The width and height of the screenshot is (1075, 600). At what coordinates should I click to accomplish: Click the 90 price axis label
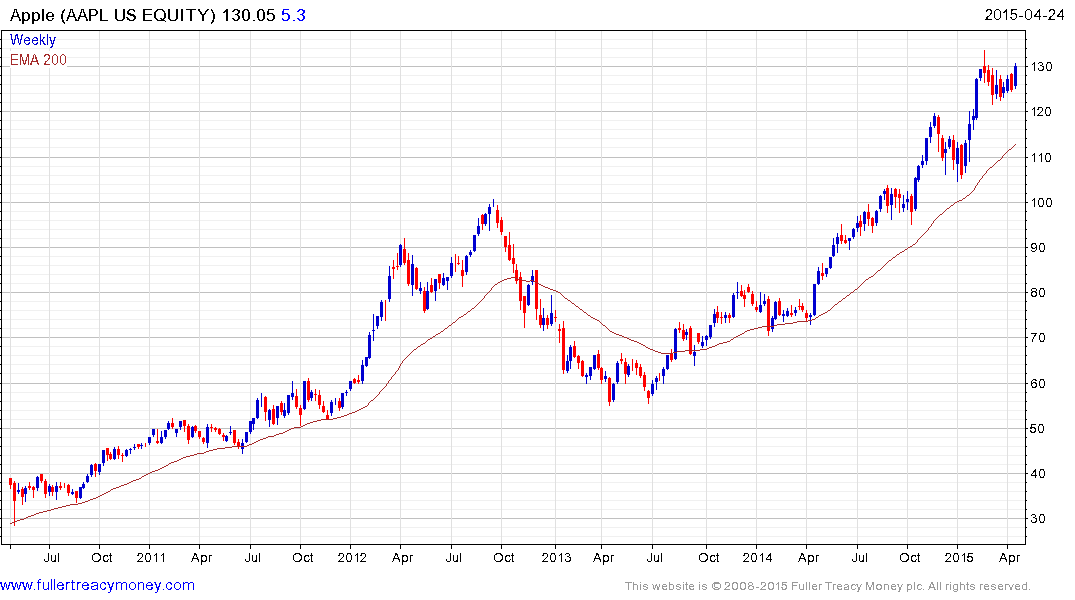point(1038,248)
